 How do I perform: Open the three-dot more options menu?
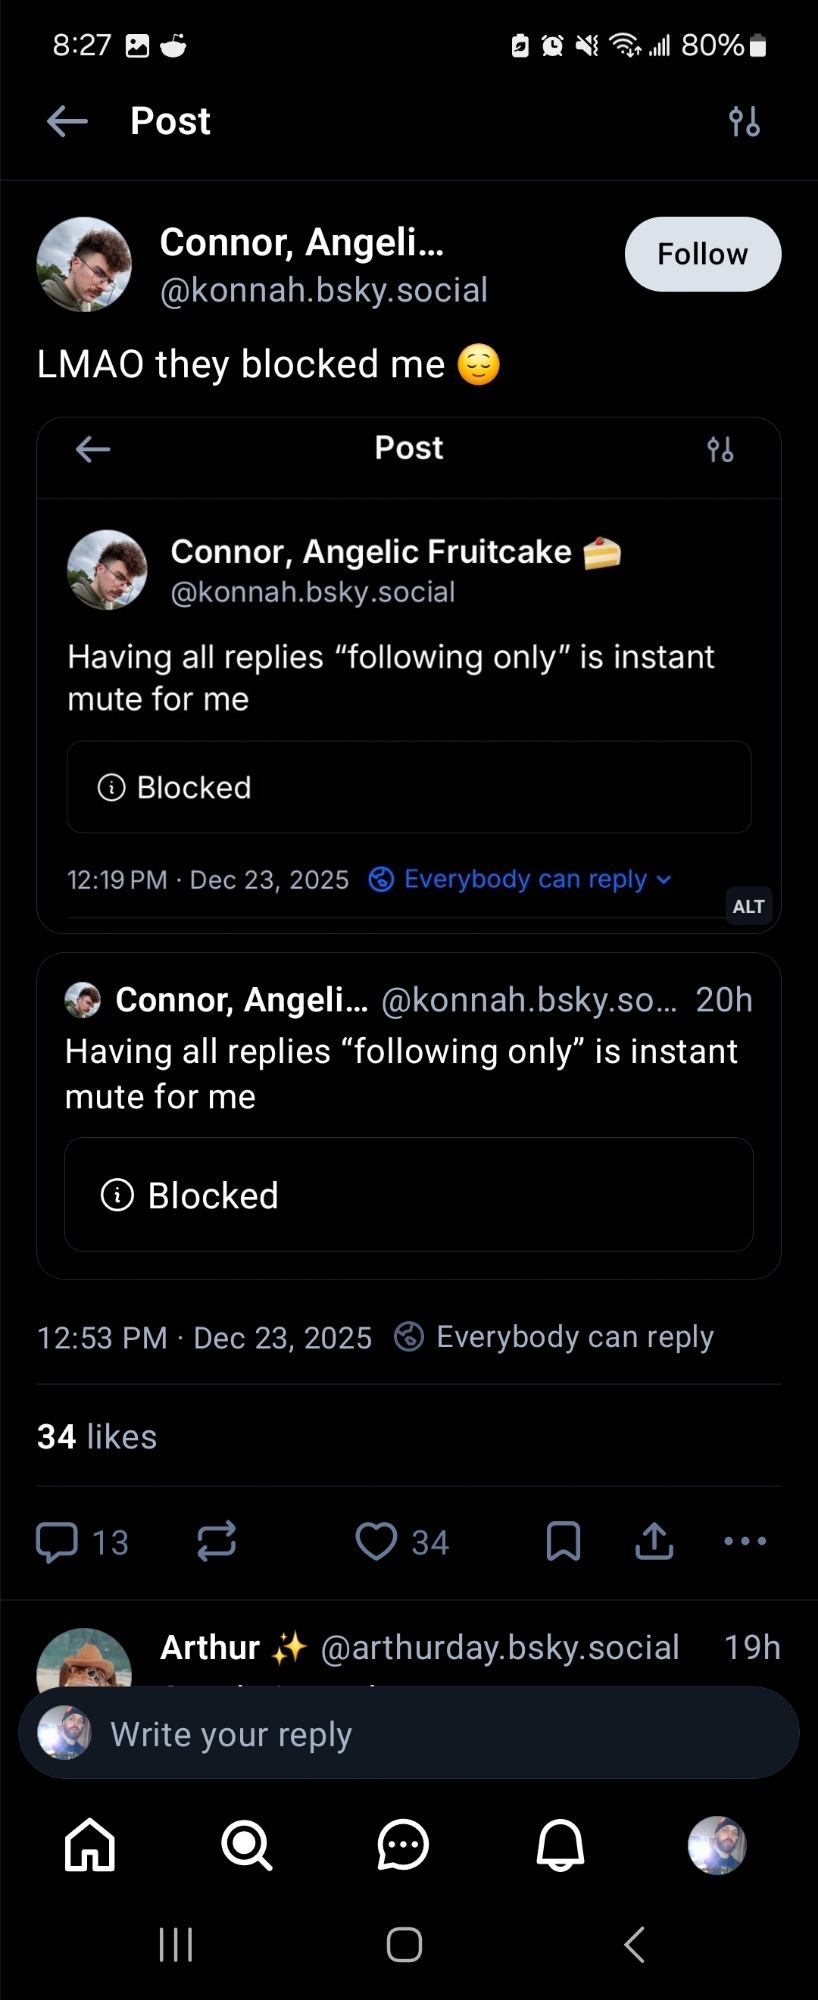(x=745, y=1541)
